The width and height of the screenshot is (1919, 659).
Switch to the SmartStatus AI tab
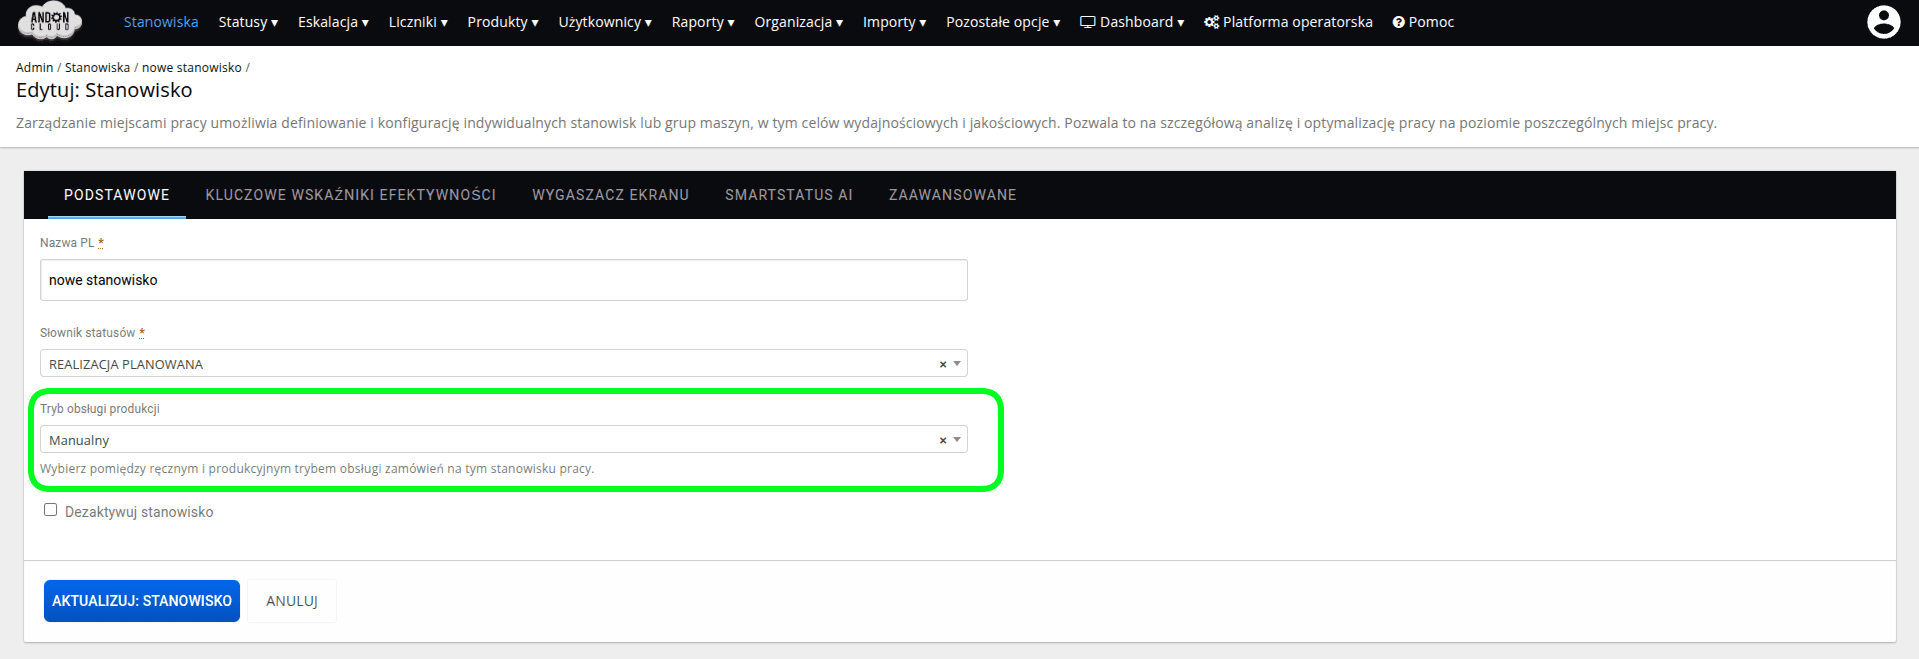(x=788, y=195)
